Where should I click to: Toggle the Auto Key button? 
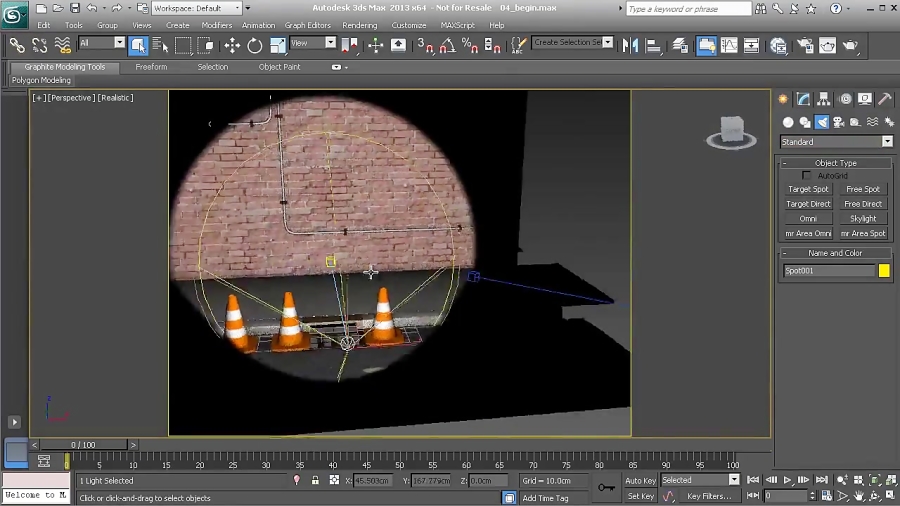click(x=640, y=481)
